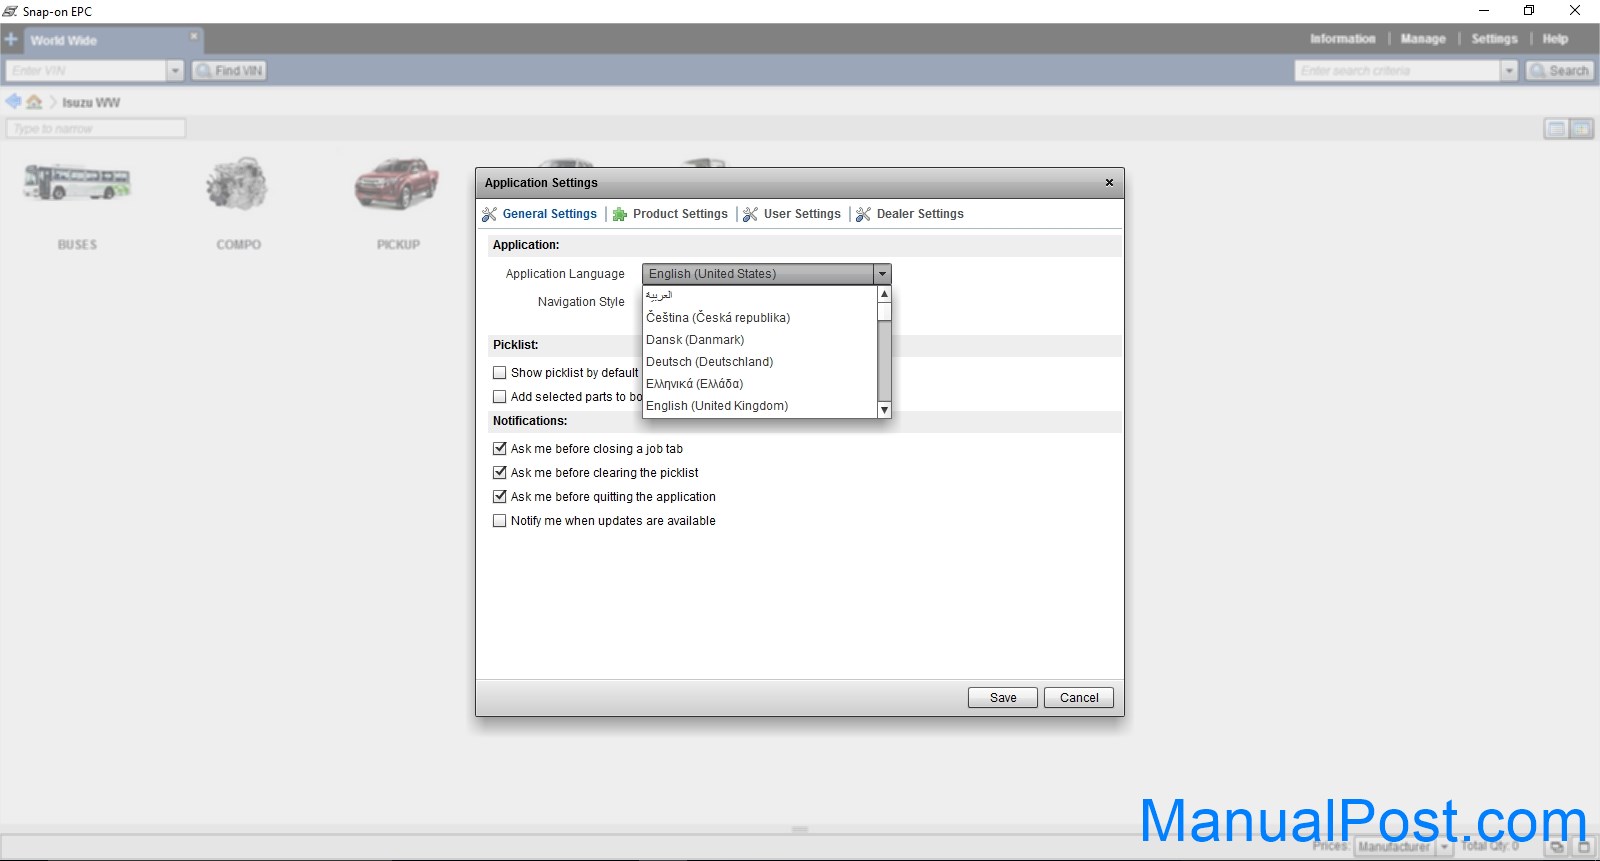1600x861 pixels.
Task: Open the Information menu
Action: (1343, 39)
